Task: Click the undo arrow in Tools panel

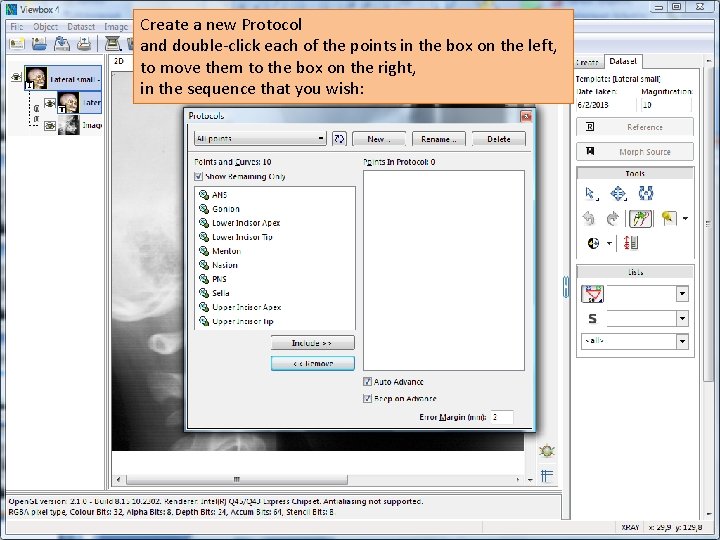Action: [590, 219]
